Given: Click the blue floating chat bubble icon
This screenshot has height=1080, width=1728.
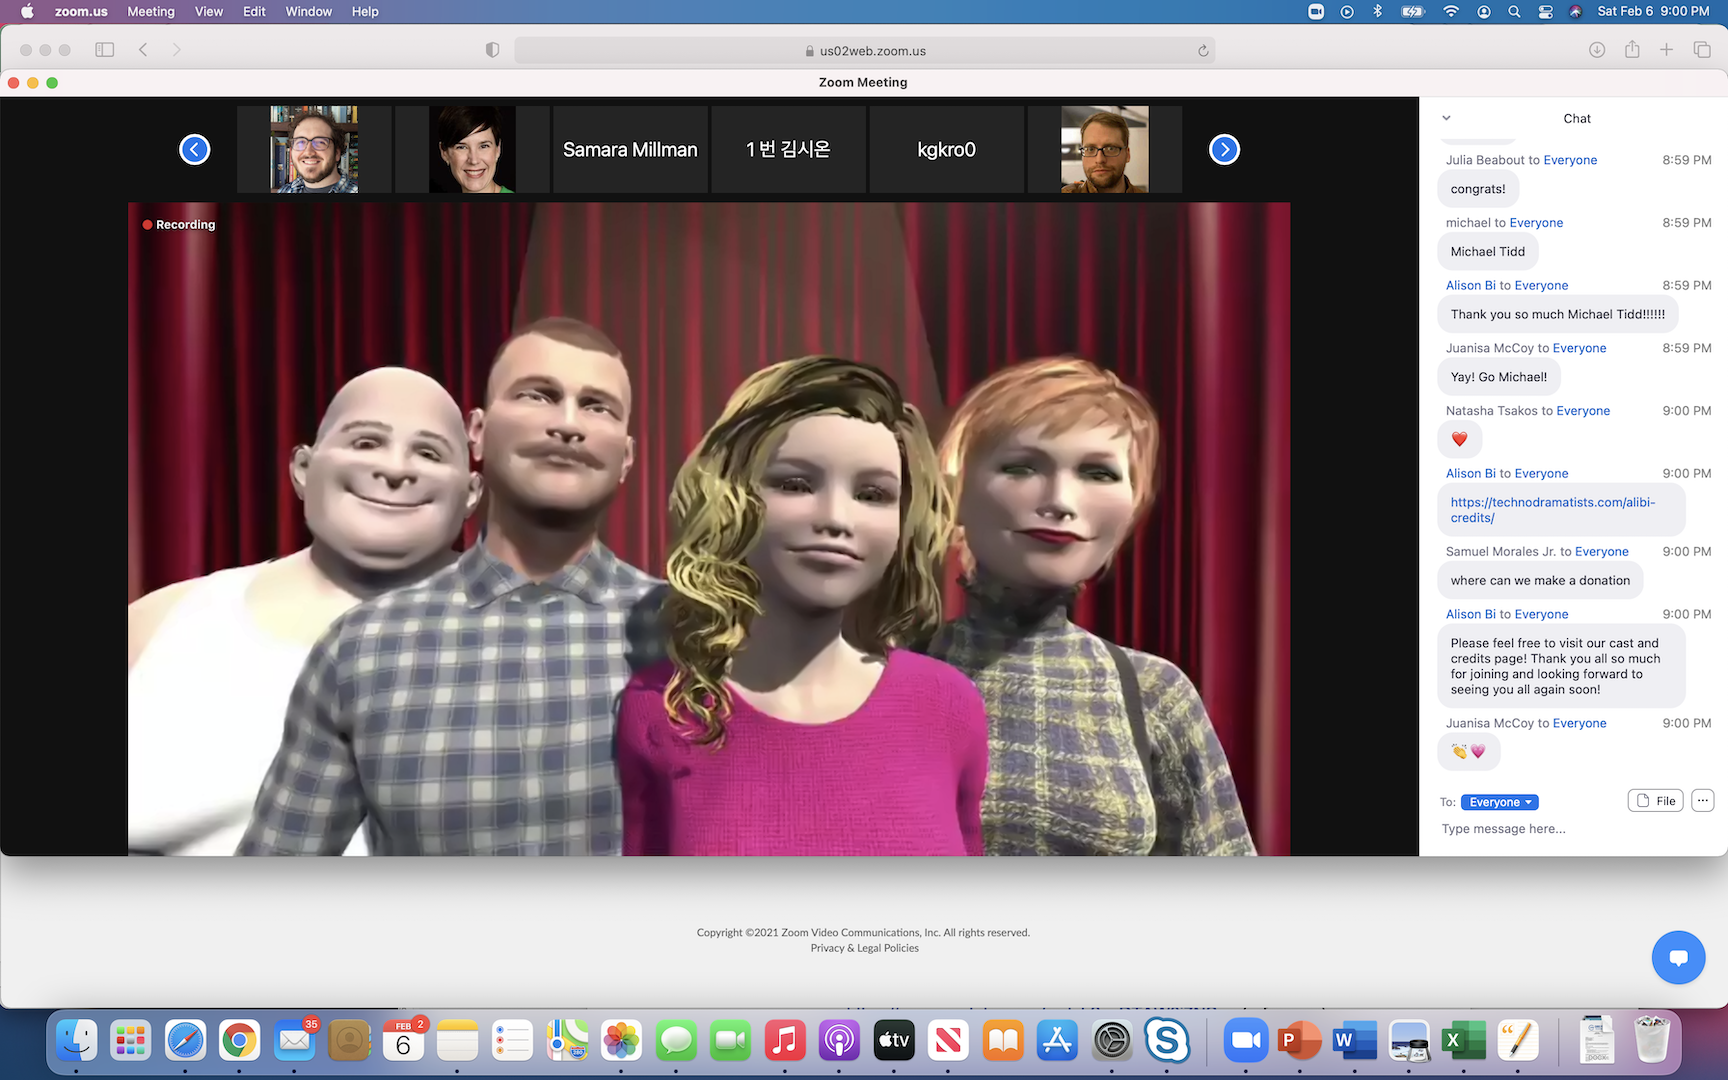Looking at the screenshot, I should coord(1678,957).
